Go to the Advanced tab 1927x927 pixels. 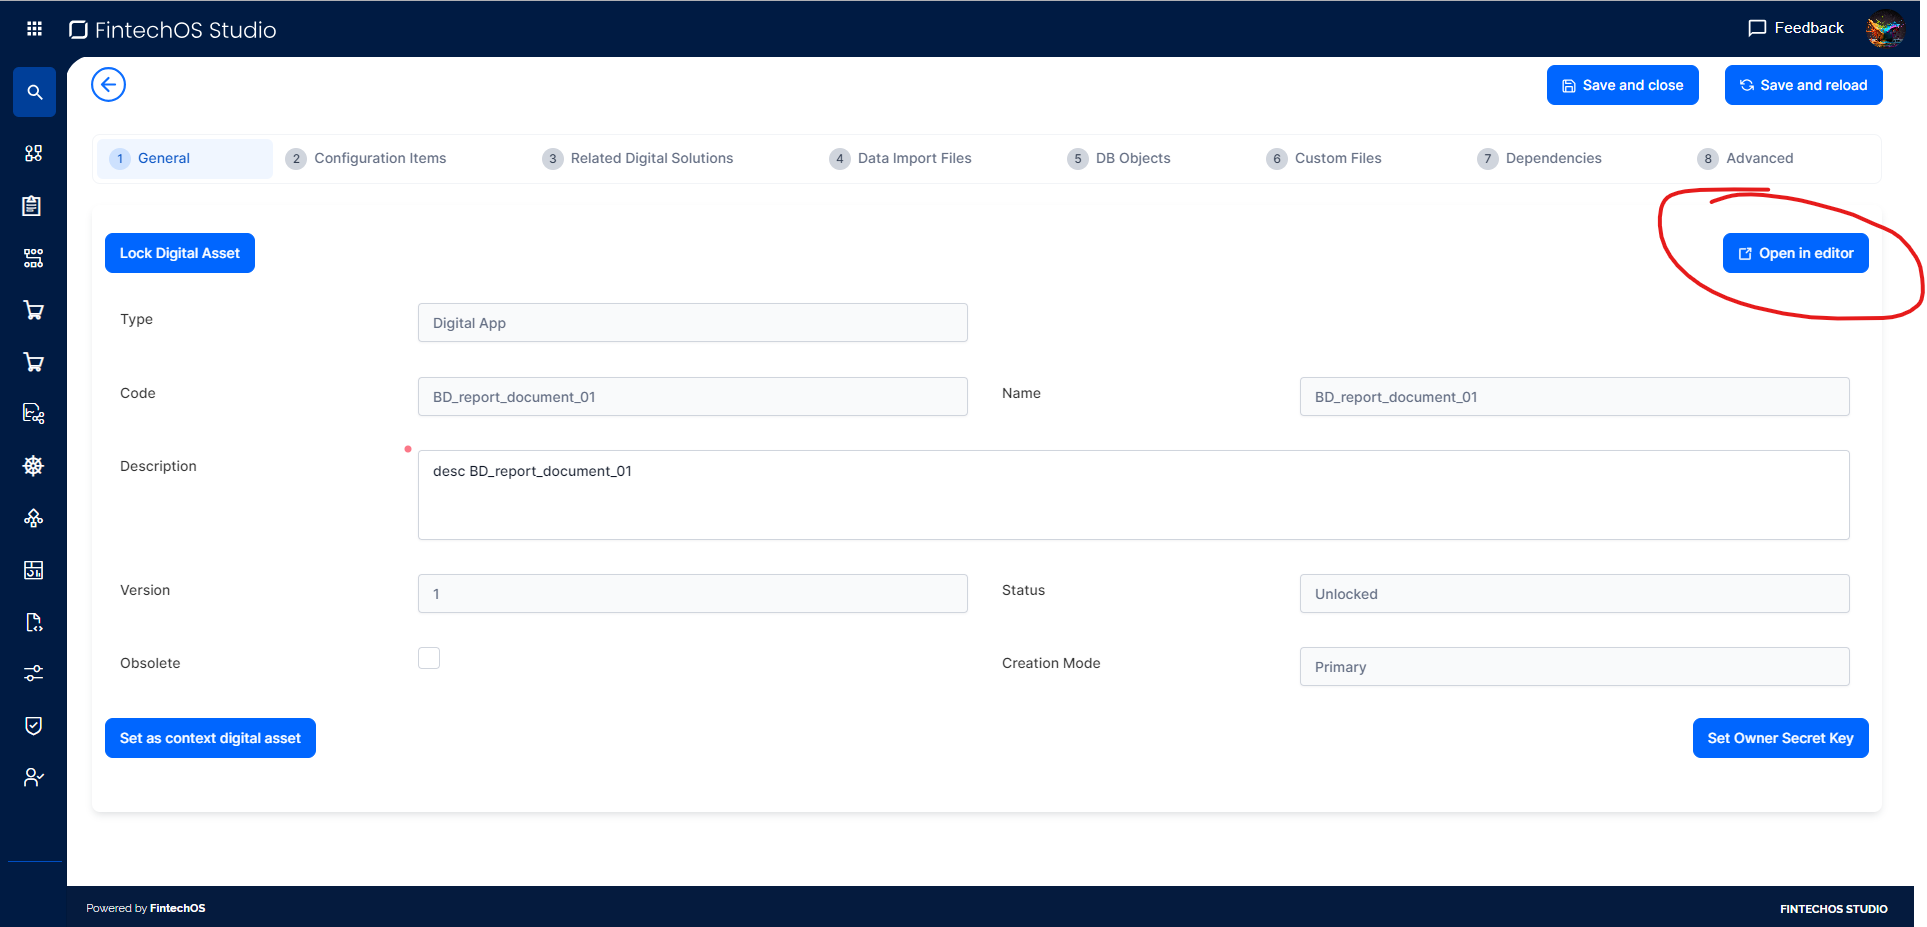(1759, 158)
